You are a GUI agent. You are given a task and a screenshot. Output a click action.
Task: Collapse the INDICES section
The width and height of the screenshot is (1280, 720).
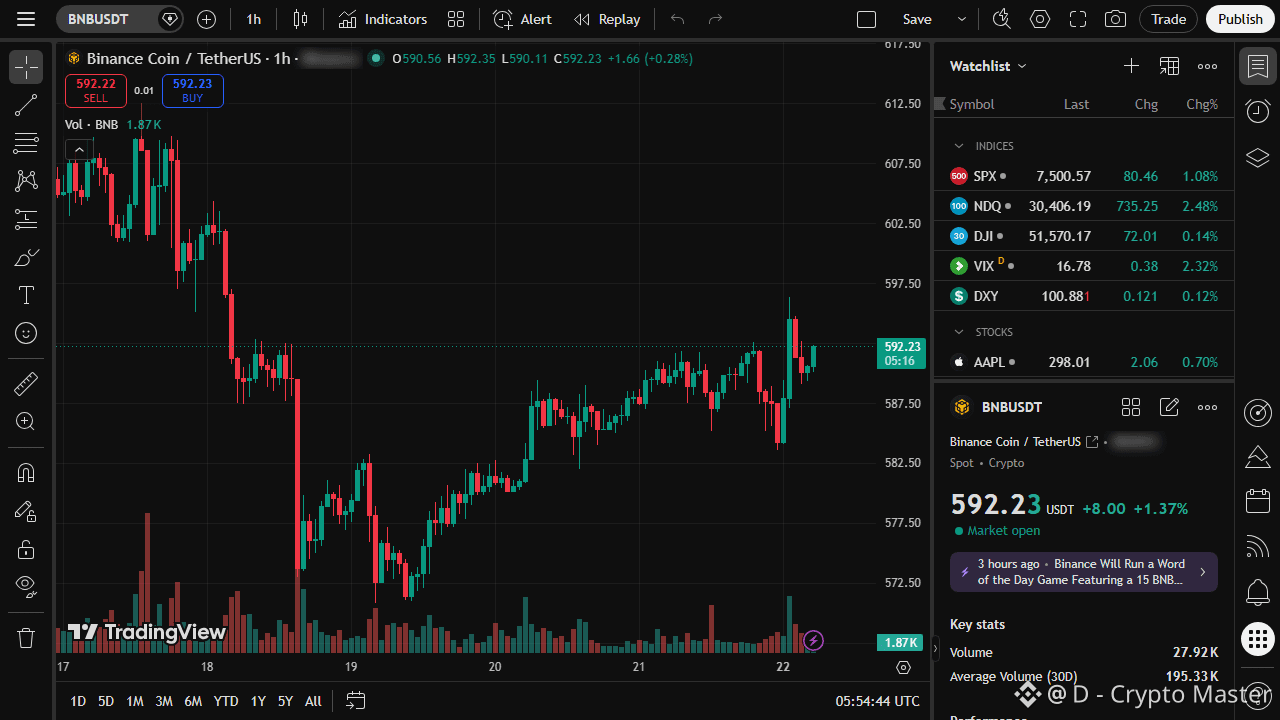pyautogui.click(x=959, y=146)
